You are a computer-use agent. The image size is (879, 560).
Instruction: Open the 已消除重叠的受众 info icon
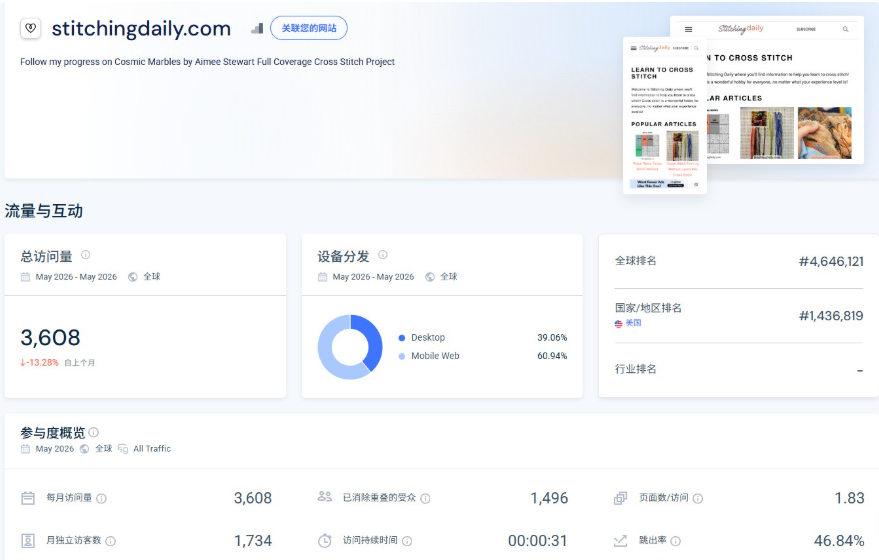click(x=425, y=498)
